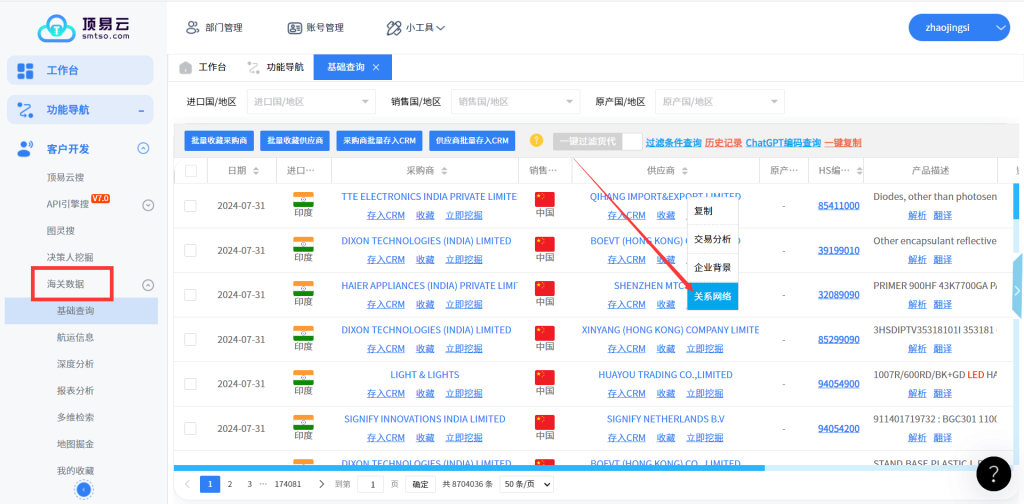
Task: Open the ChatGPT编码查询 link
Action: pyautogui.click(x=782, y=143)
